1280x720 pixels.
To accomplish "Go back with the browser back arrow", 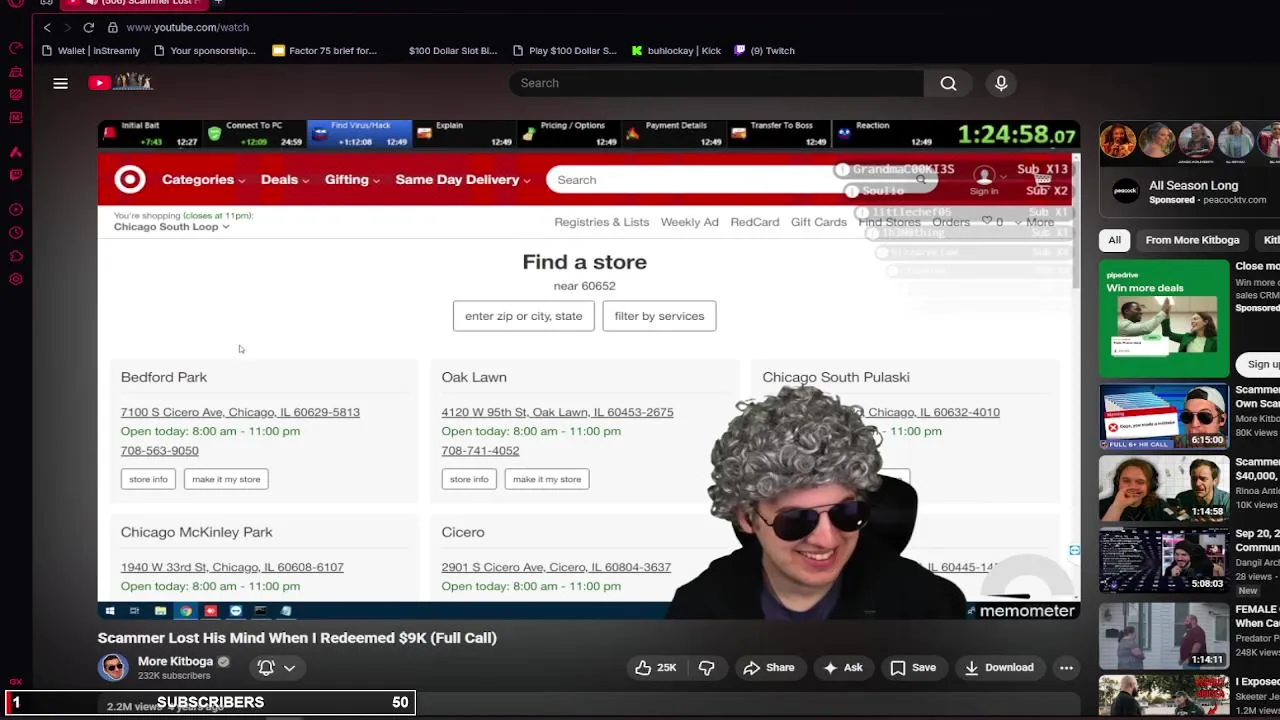I will (47, 27).
